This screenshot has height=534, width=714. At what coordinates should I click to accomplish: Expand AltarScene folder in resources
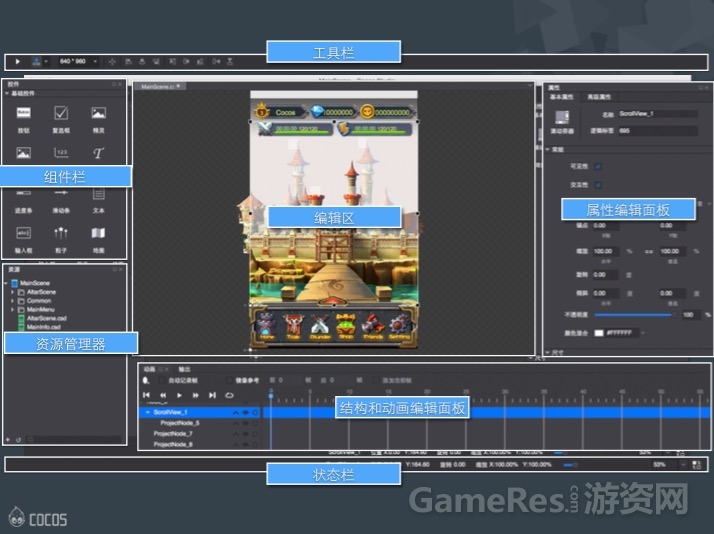click(x=12, y=292)
